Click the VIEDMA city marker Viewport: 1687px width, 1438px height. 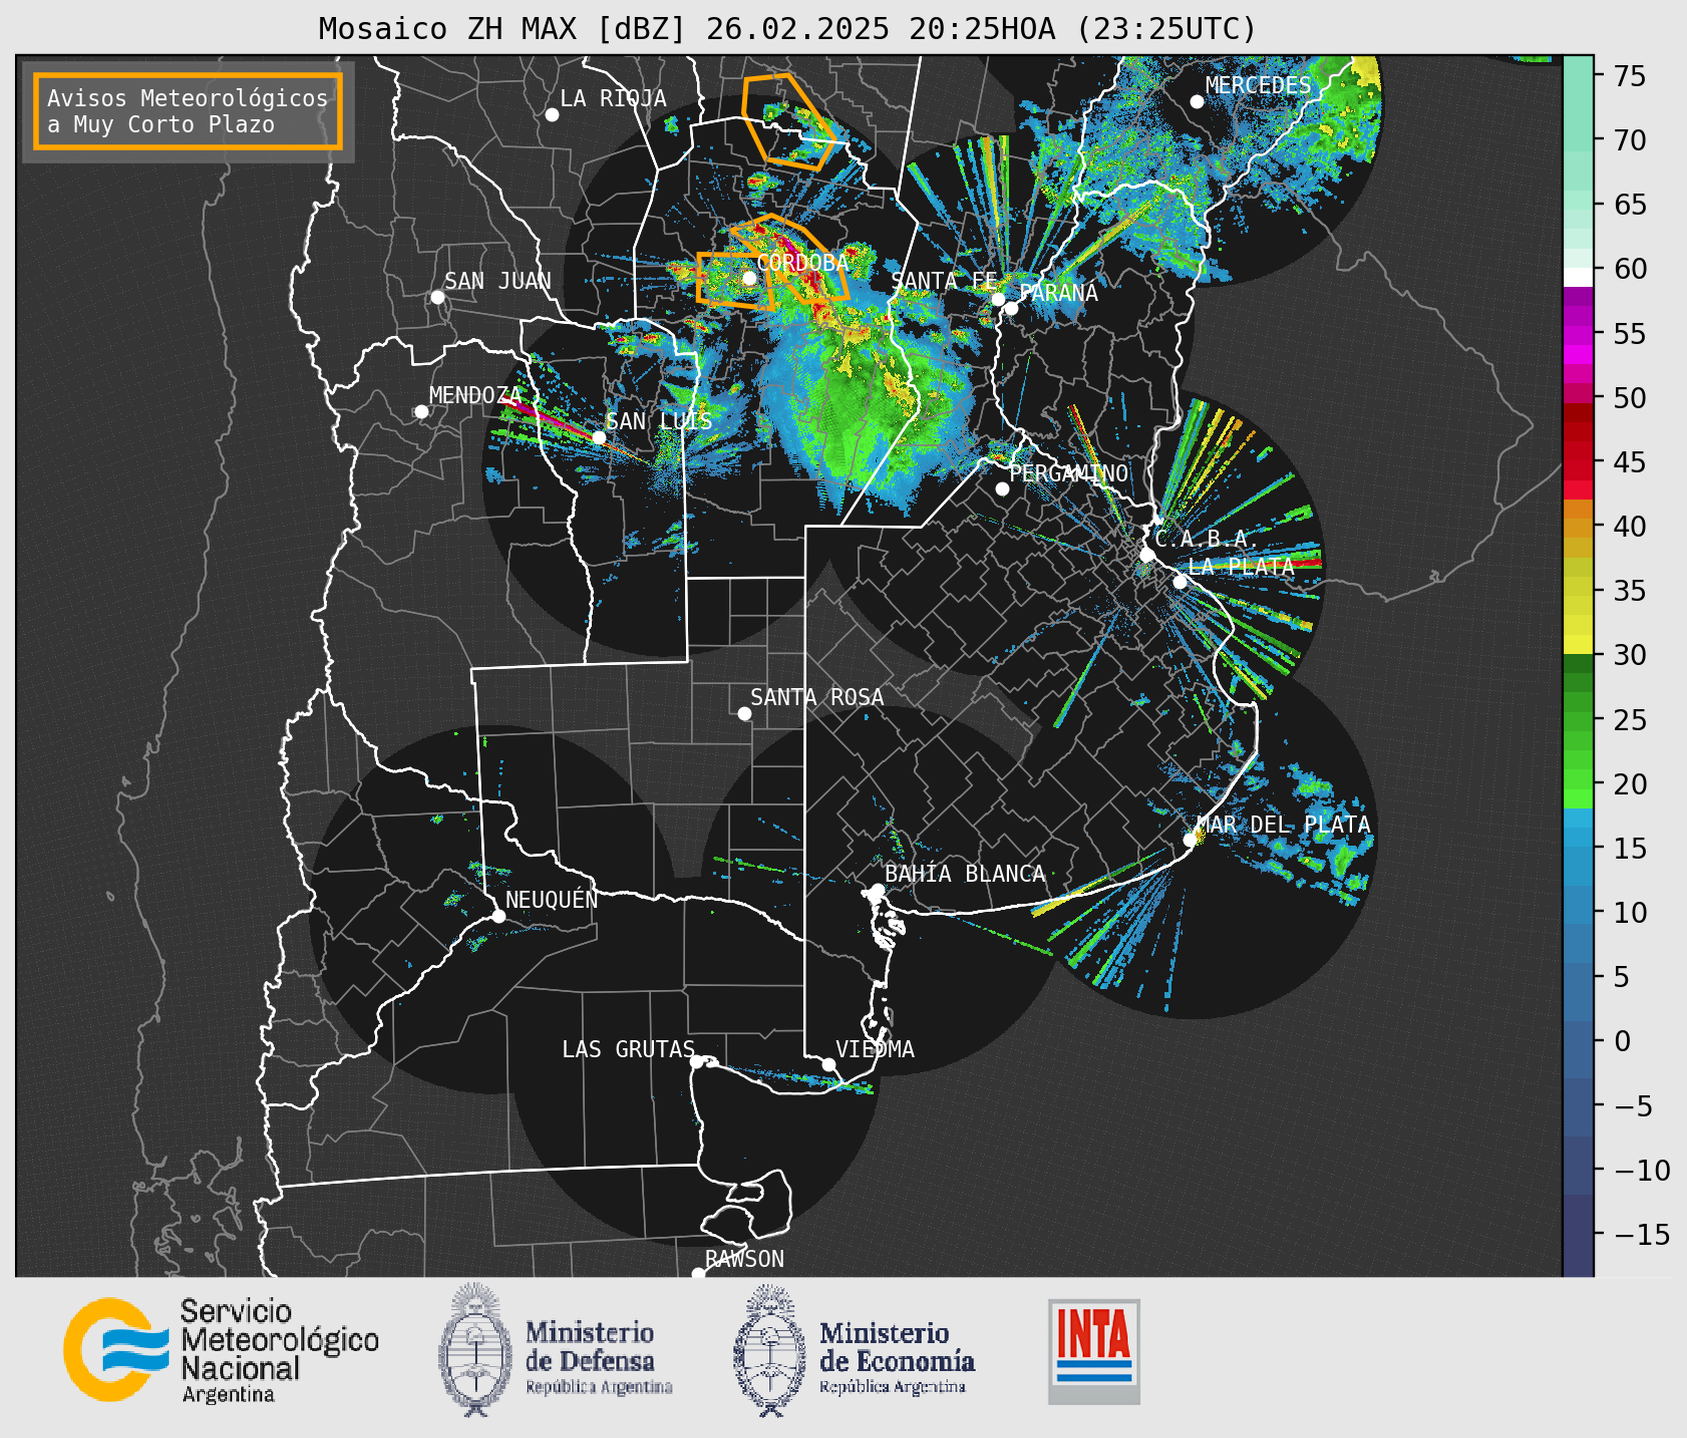click(x=829, y=1064)
